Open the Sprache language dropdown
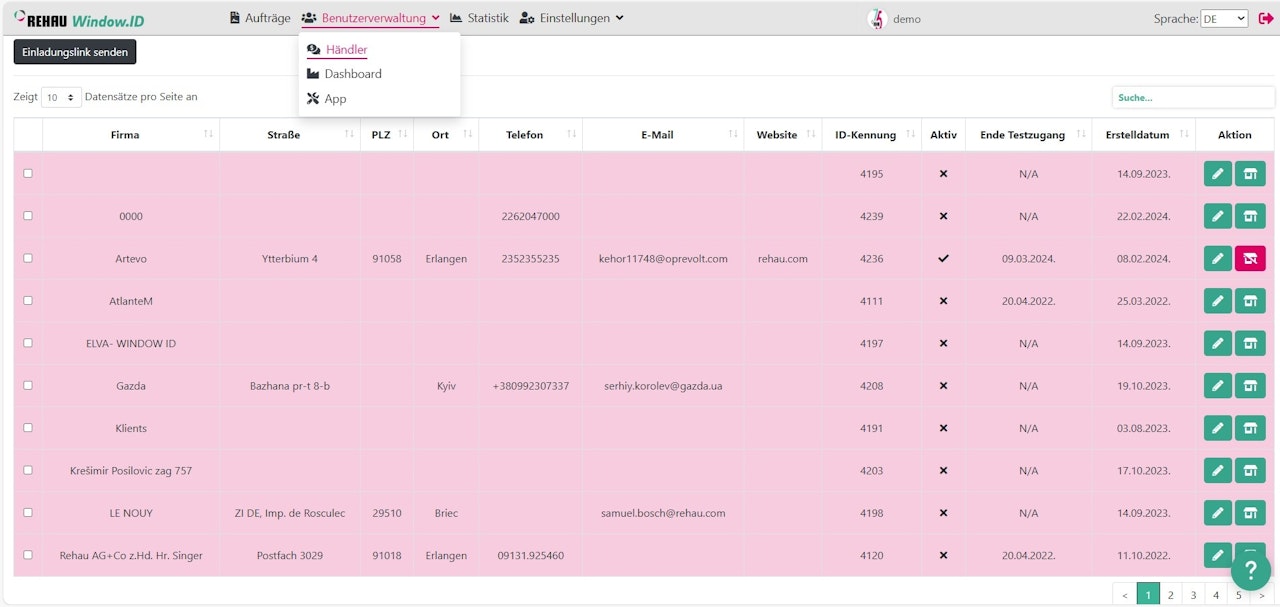This screenshot has width=1280, height=607. pyautogui.click(x=1224, y=19)
